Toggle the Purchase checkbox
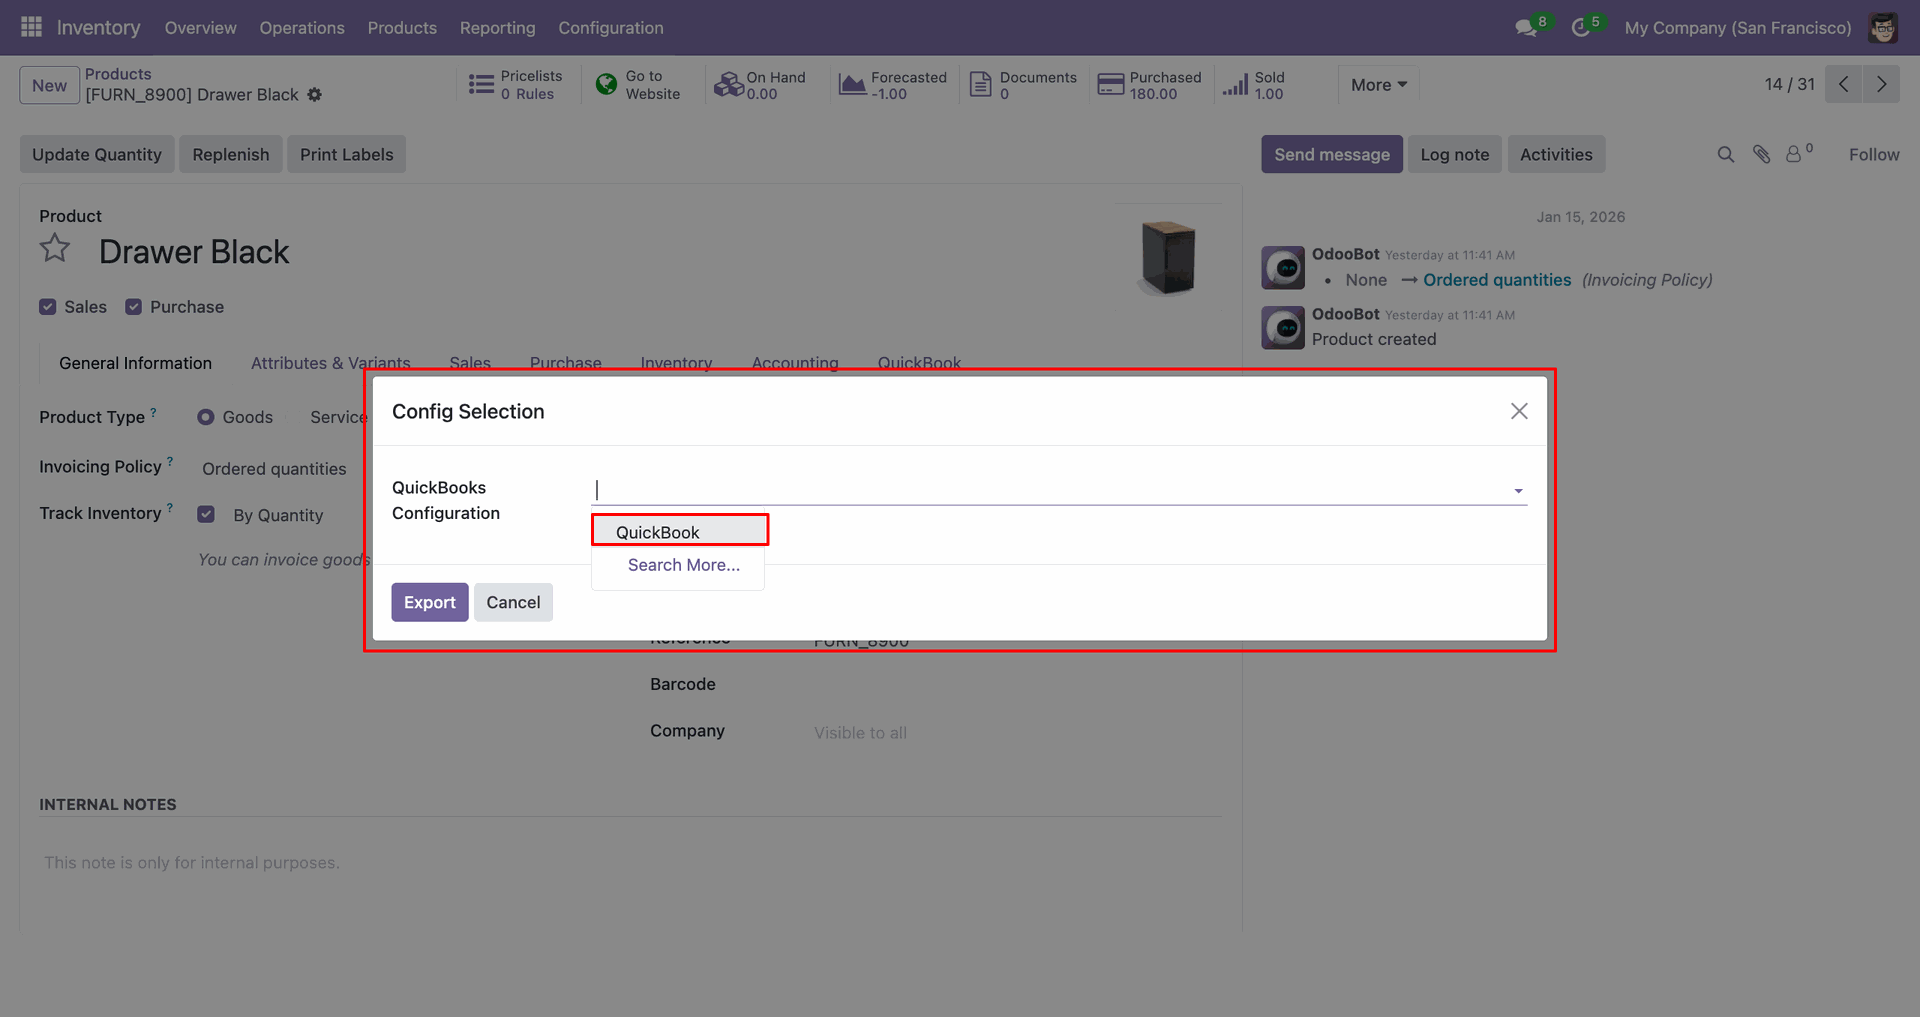The height and width of the screenshot is (1017, 1920). [x=133, y=307]
